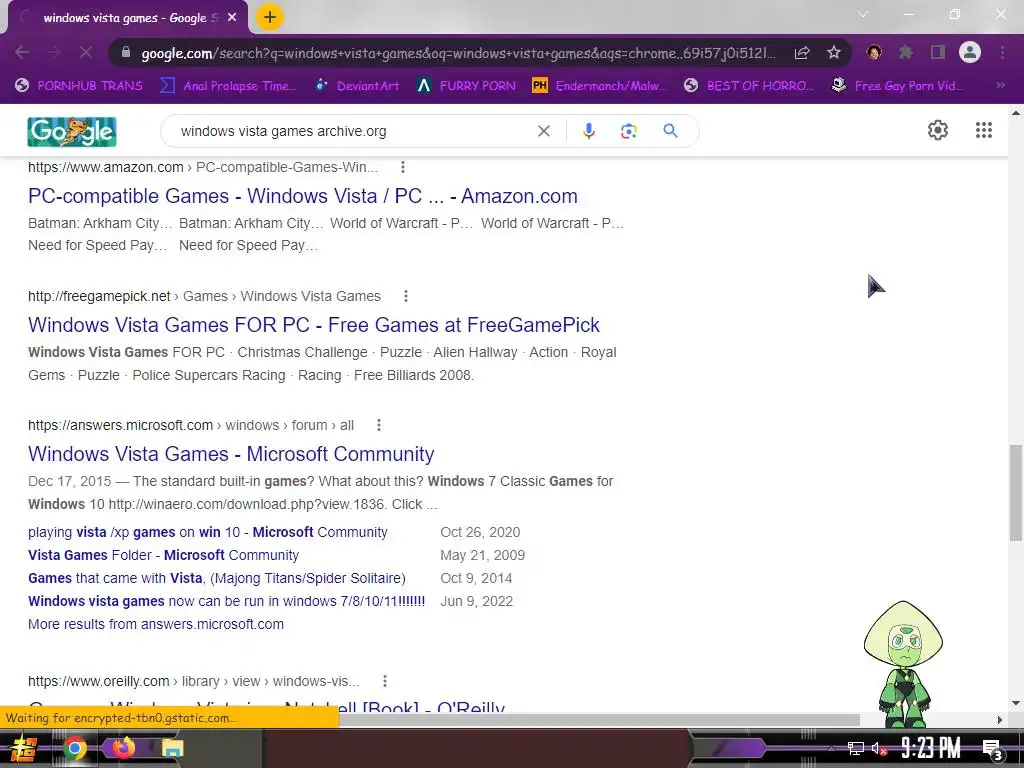
Task: Click the Oct 26, 2020 date
Action: coord(480,532)
